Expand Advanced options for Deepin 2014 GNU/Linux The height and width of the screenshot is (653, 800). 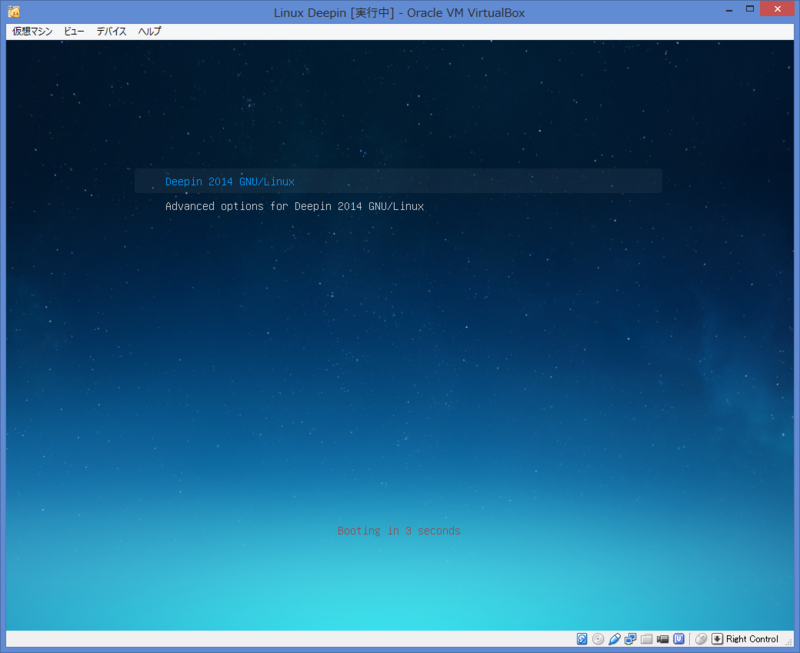click(x=295, y=206)
